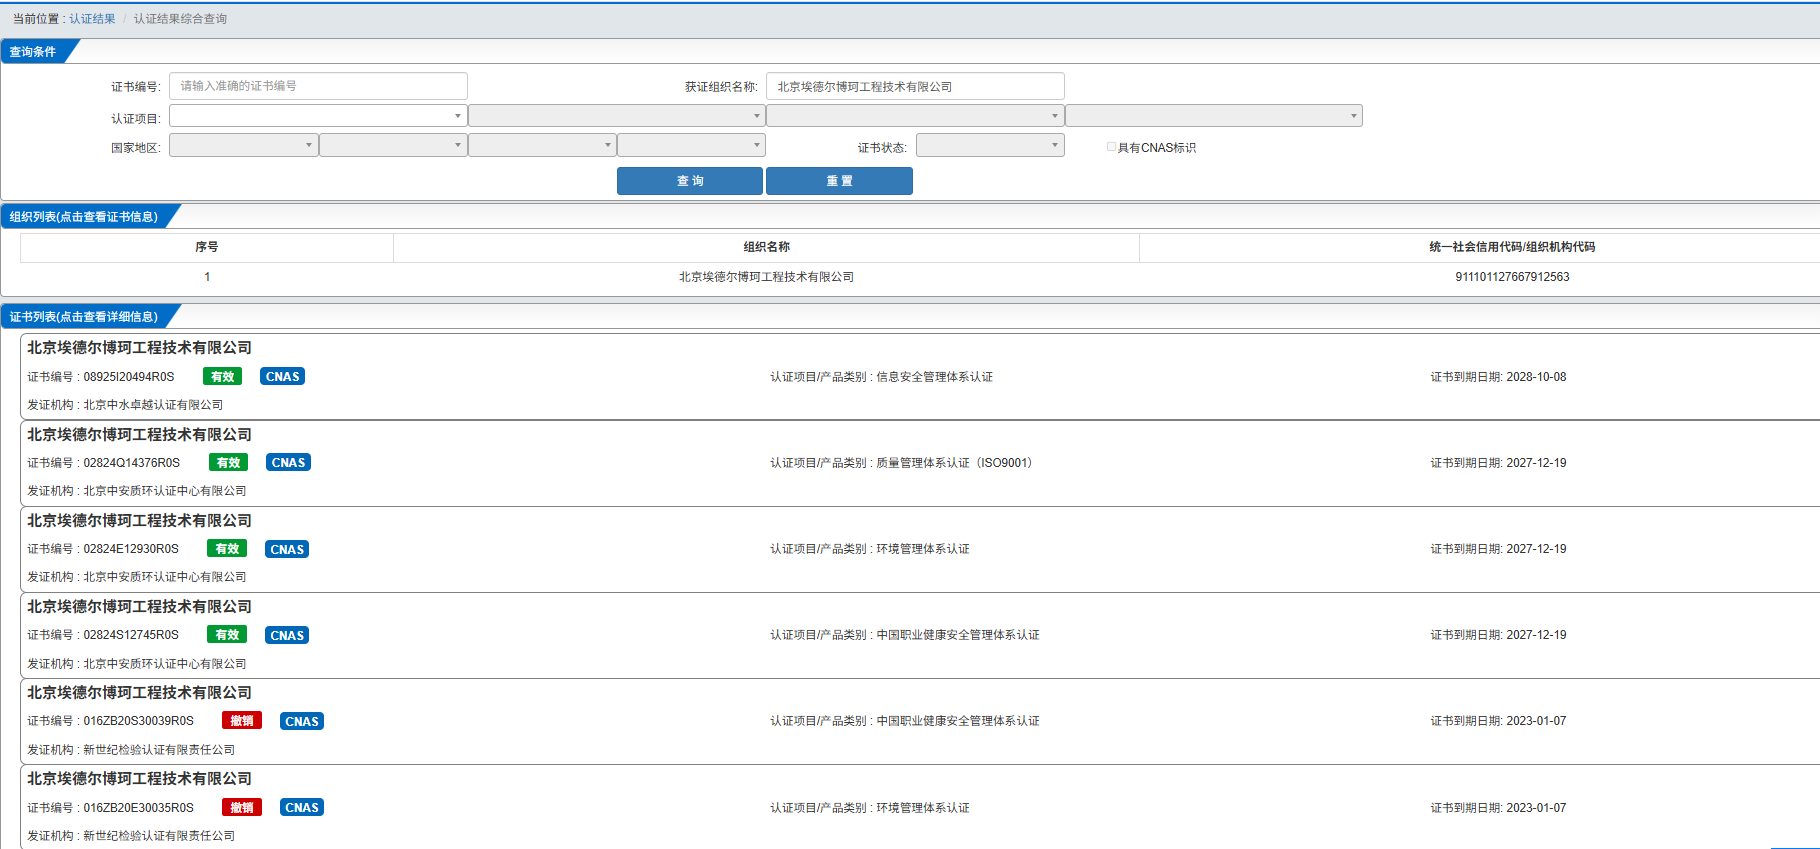Image resolution: width=1820 pixels, height=849 pixels.
Task: Click expiry date of certificate 02824Q14376R0S
Action: (1536, 463)
